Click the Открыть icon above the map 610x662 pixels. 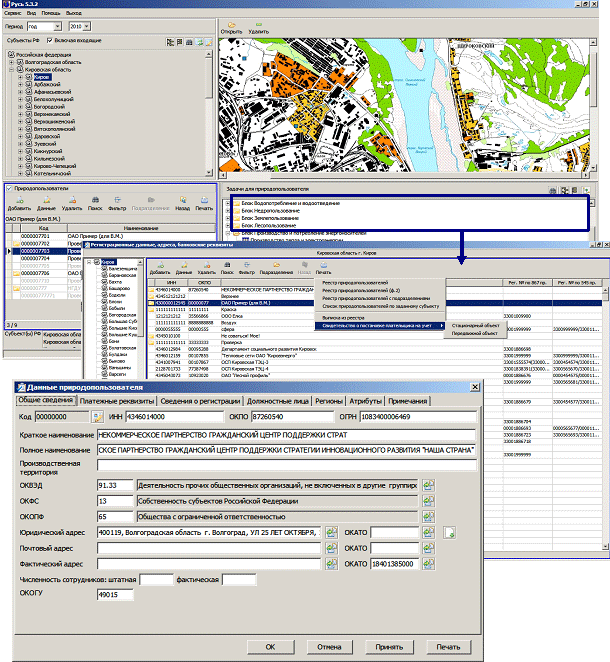pos(231,24)
